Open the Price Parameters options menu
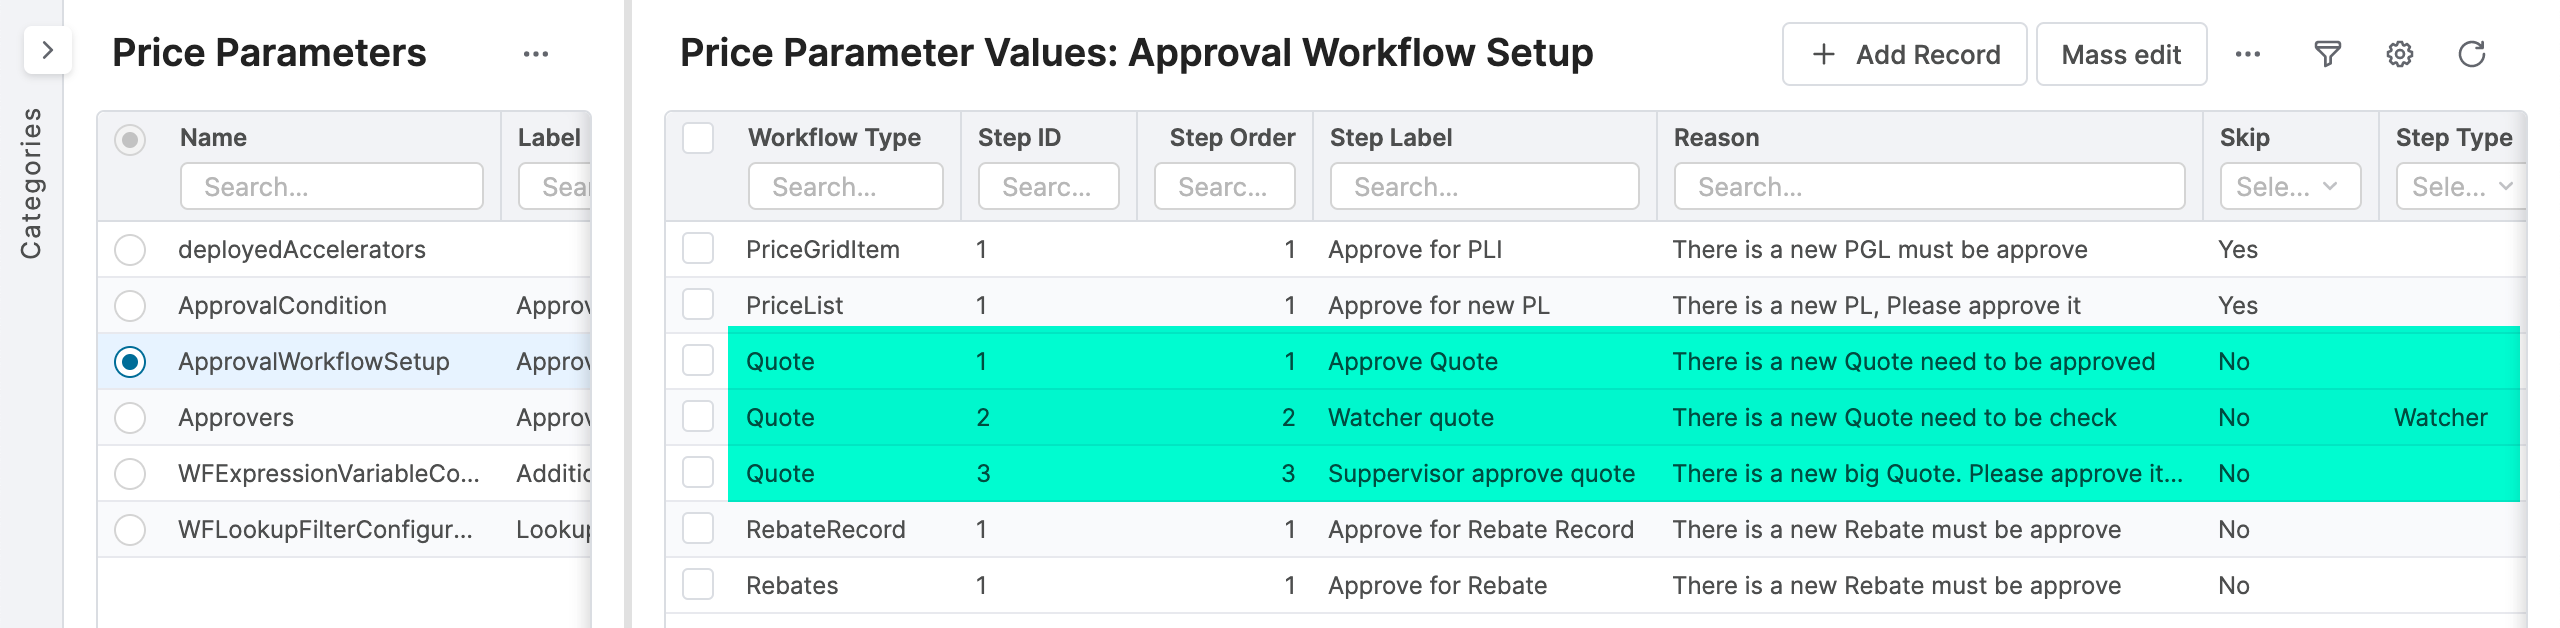This screenshot has width=2560, height=628. point(537,53)
